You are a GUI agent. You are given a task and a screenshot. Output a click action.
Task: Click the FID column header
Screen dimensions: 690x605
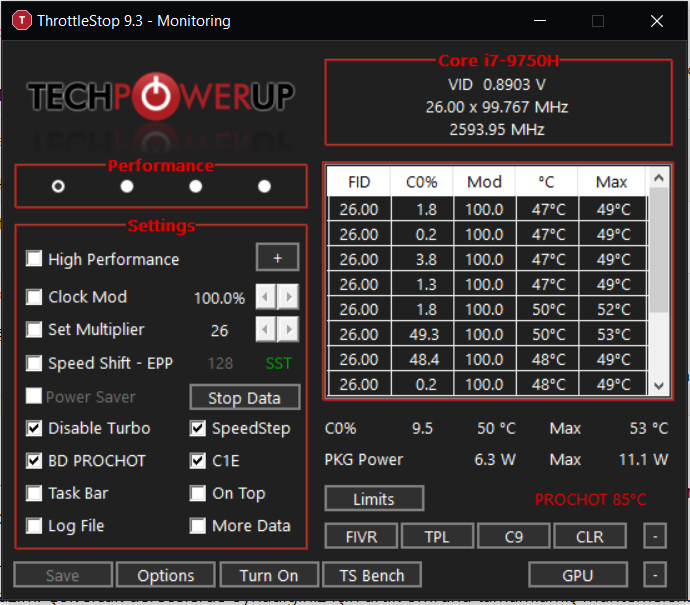click(x=359, y=182)
